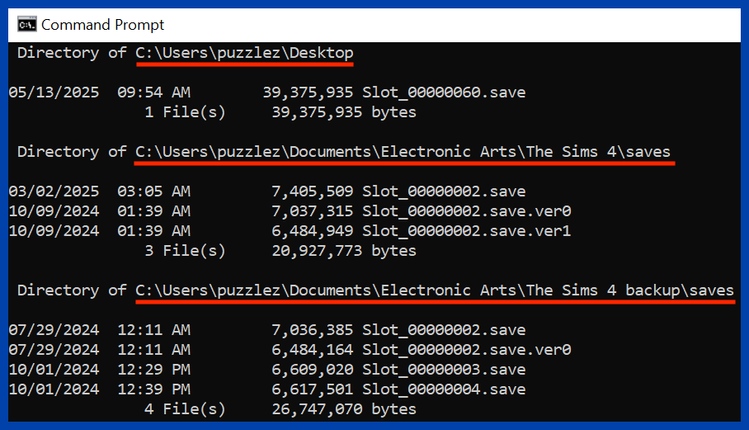
Task: Click the Command Prompt title bar icon
Action: pos(28,24)
